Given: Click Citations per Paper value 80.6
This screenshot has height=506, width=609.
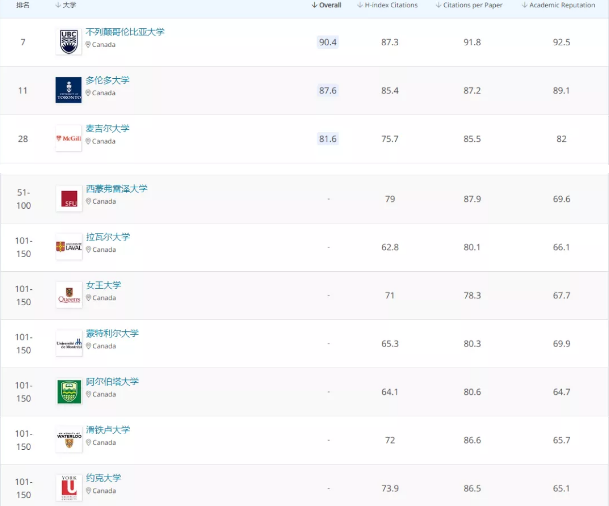Looking at the screenshot, I should click(472, 392).
